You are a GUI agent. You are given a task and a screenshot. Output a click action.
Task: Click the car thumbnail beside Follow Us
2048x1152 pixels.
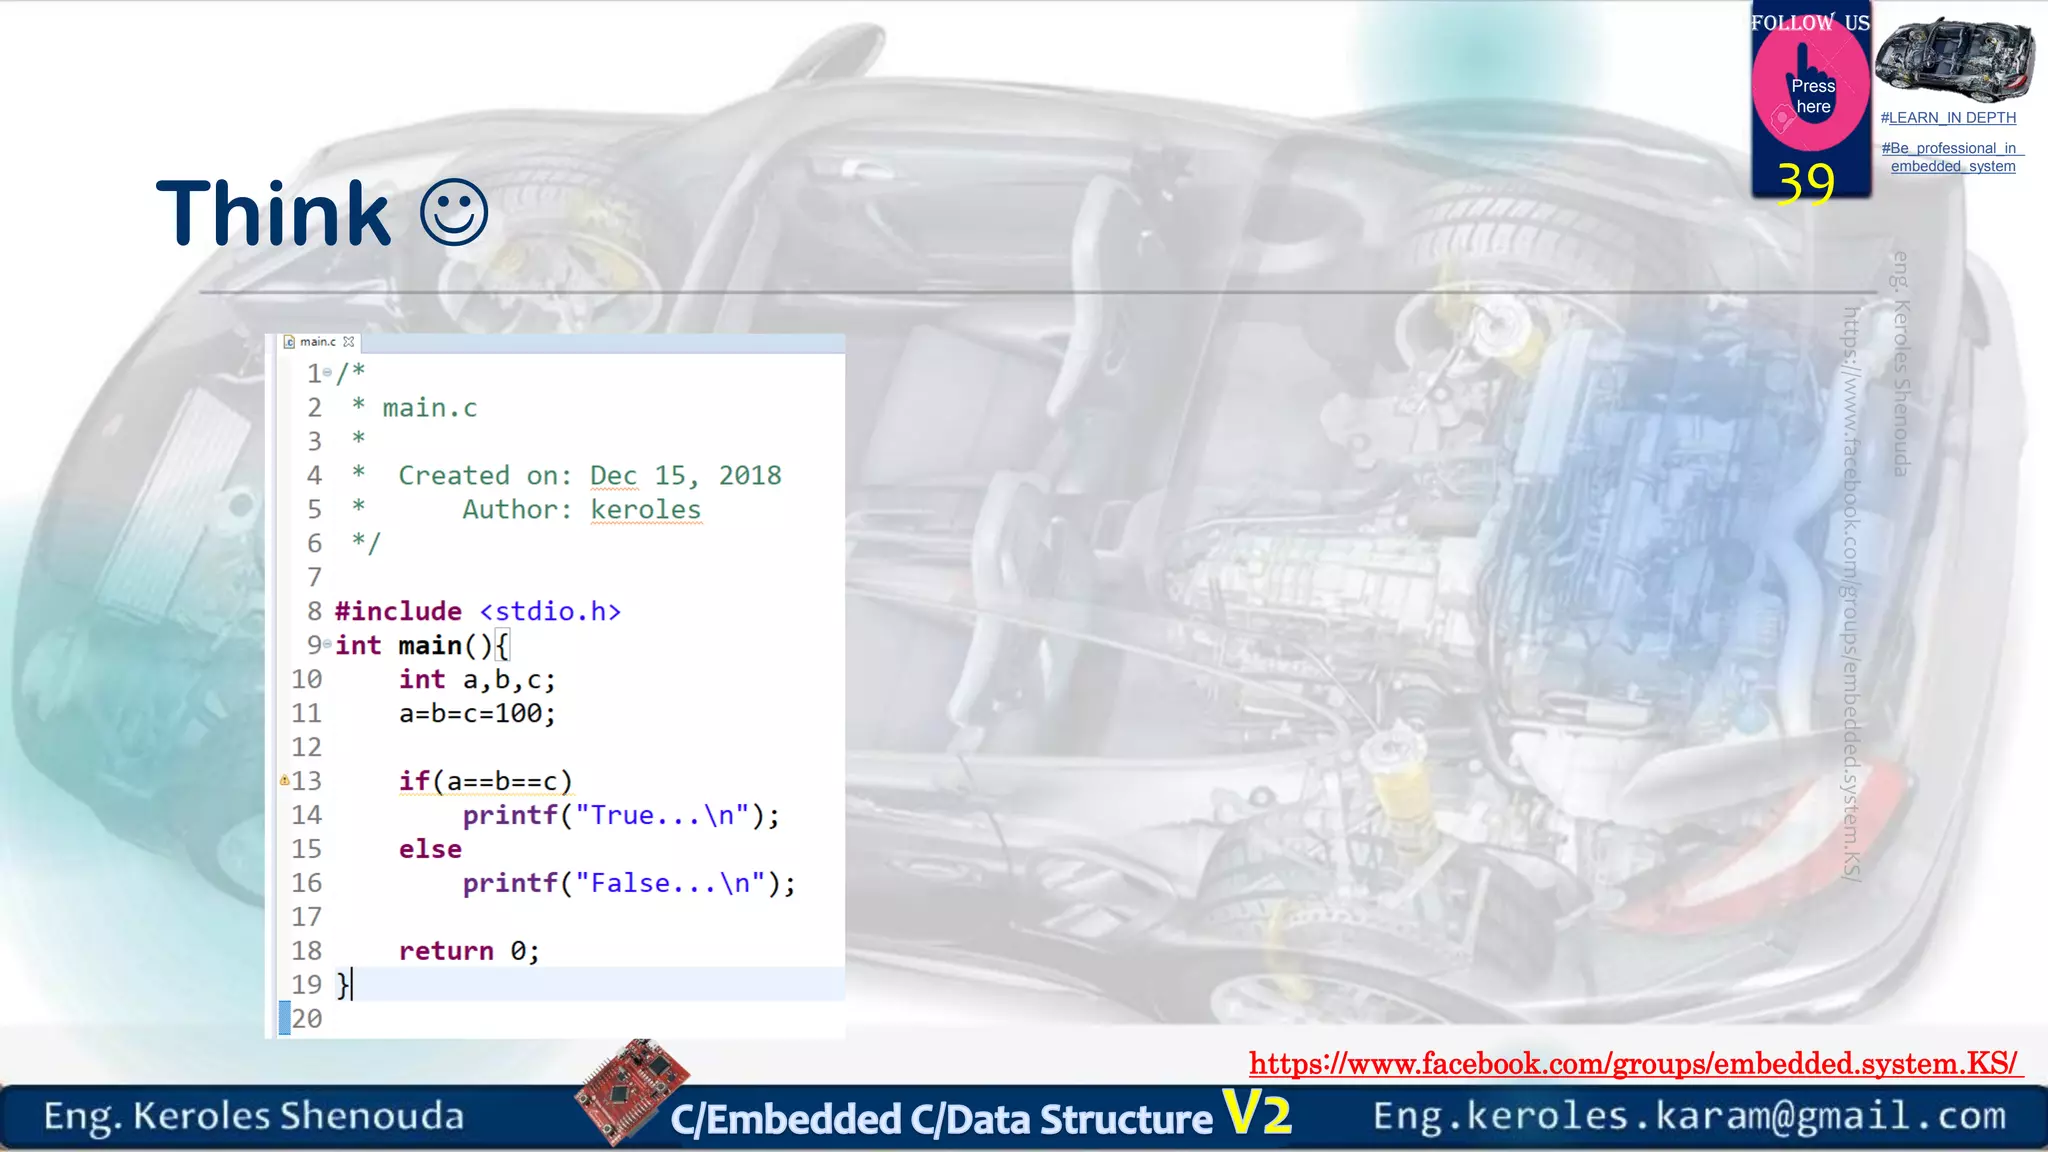[1953, 59]
